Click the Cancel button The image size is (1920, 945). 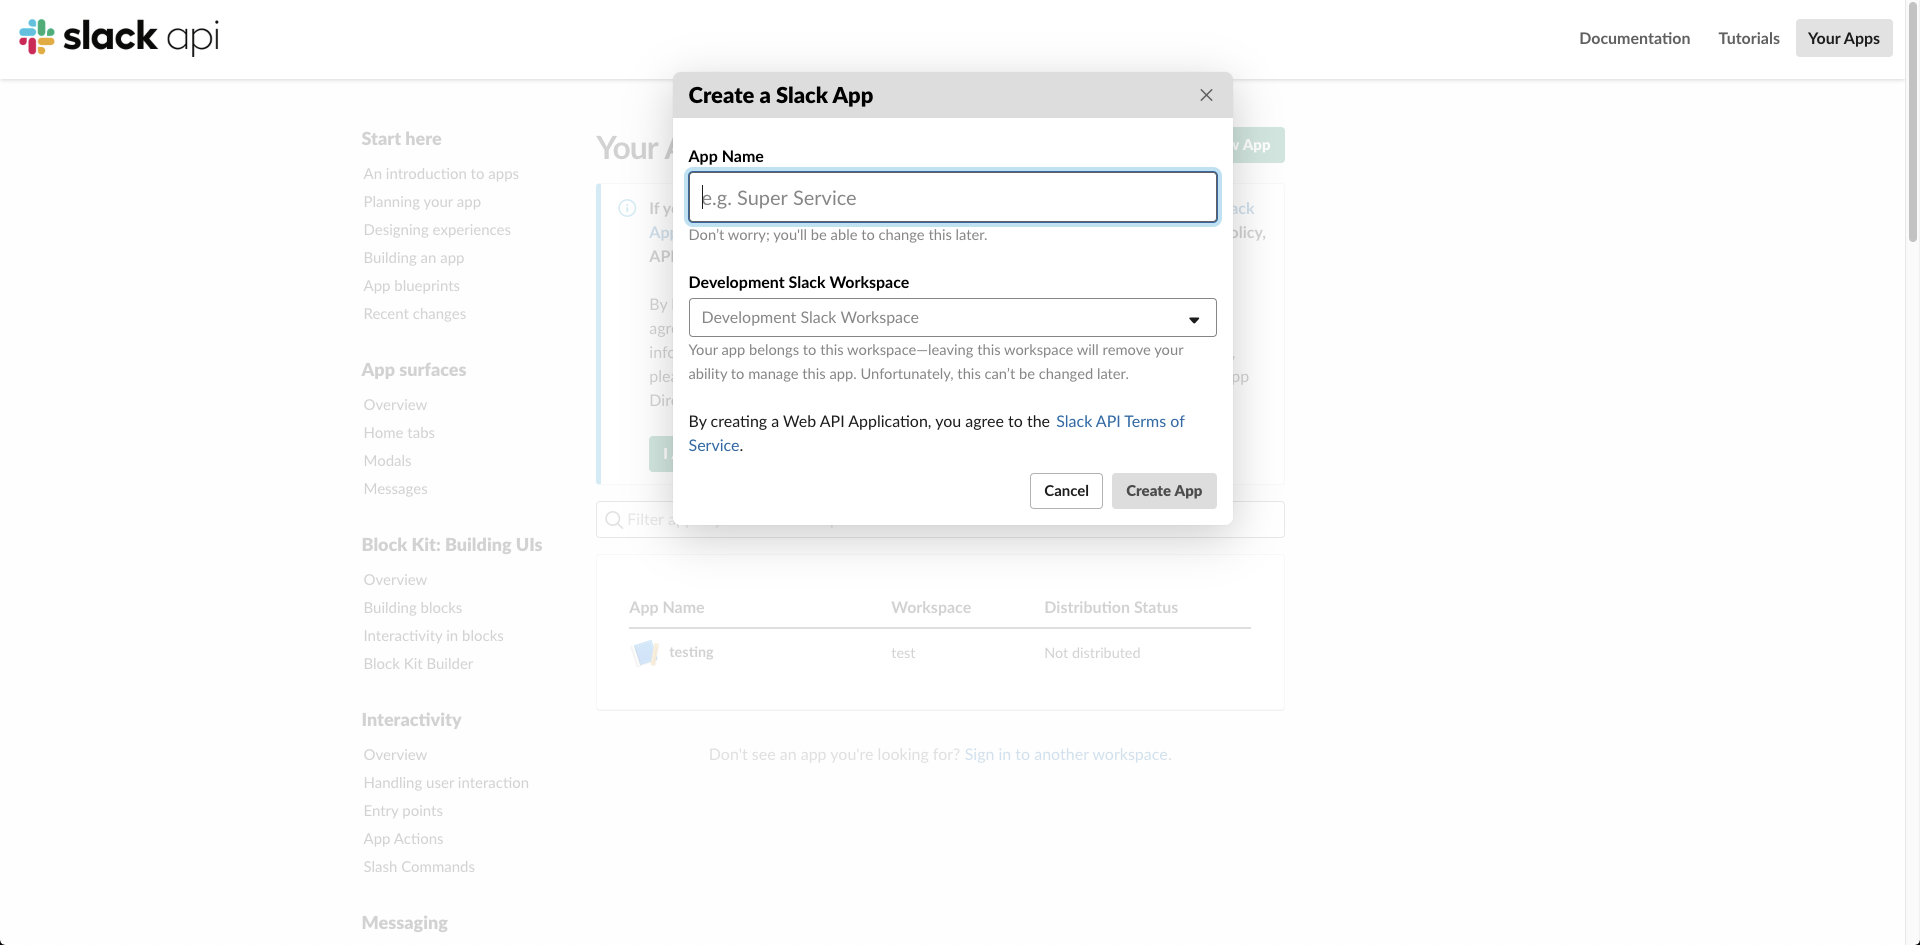(1066, 491)
